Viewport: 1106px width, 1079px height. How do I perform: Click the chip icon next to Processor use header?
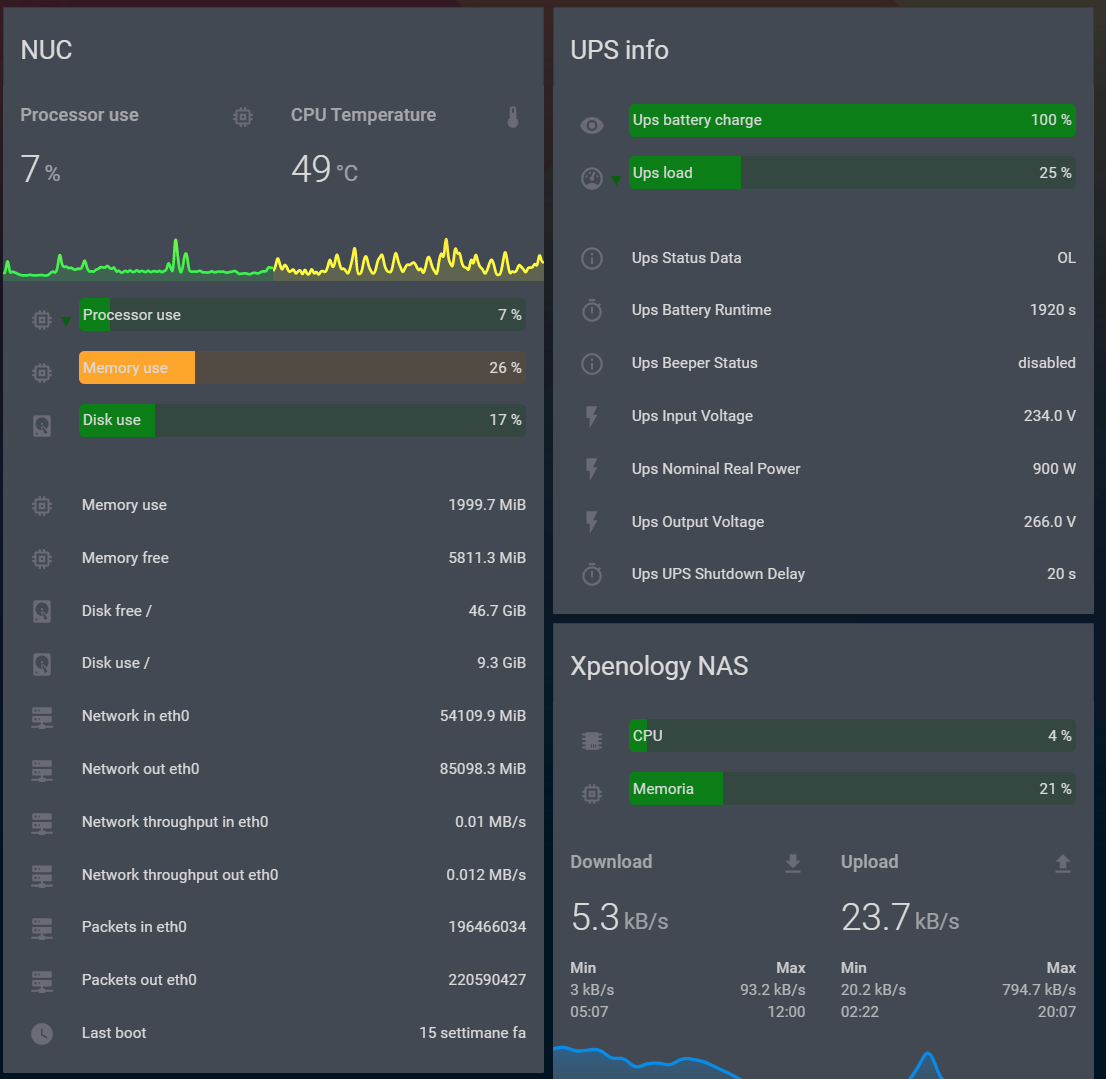click(x=242, y=117)
